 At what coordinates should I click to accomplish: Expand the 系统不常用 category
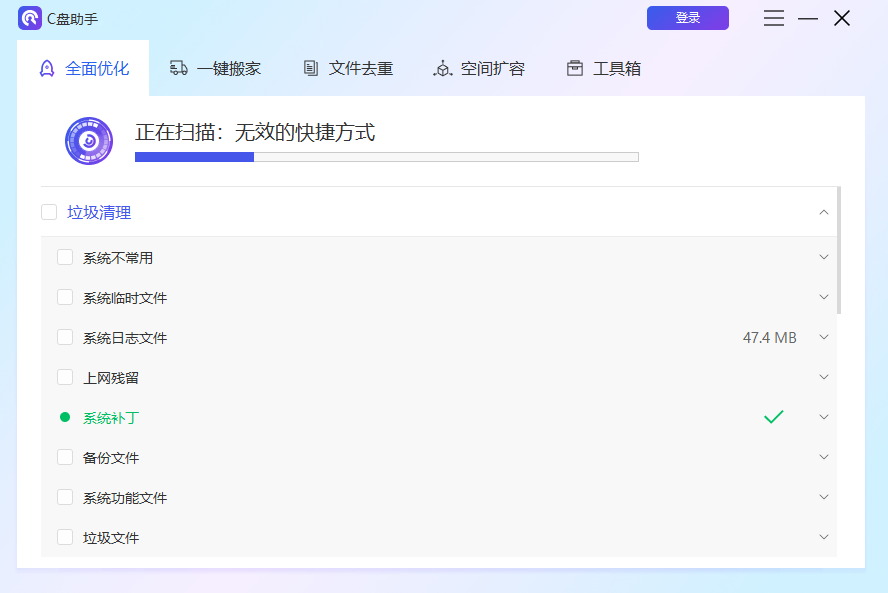(x=823, y=257)
